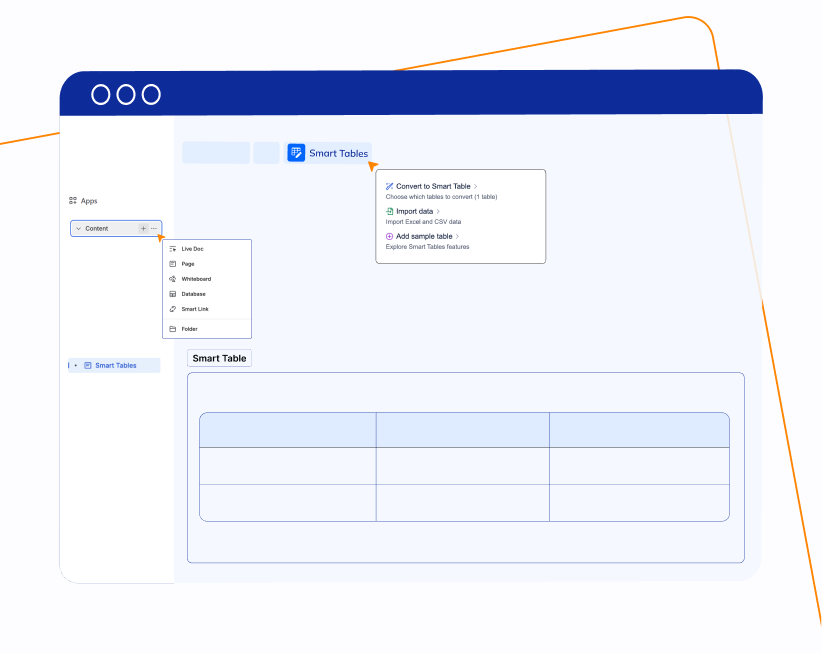Click the first header cell of table

click(x=288, y=430)
